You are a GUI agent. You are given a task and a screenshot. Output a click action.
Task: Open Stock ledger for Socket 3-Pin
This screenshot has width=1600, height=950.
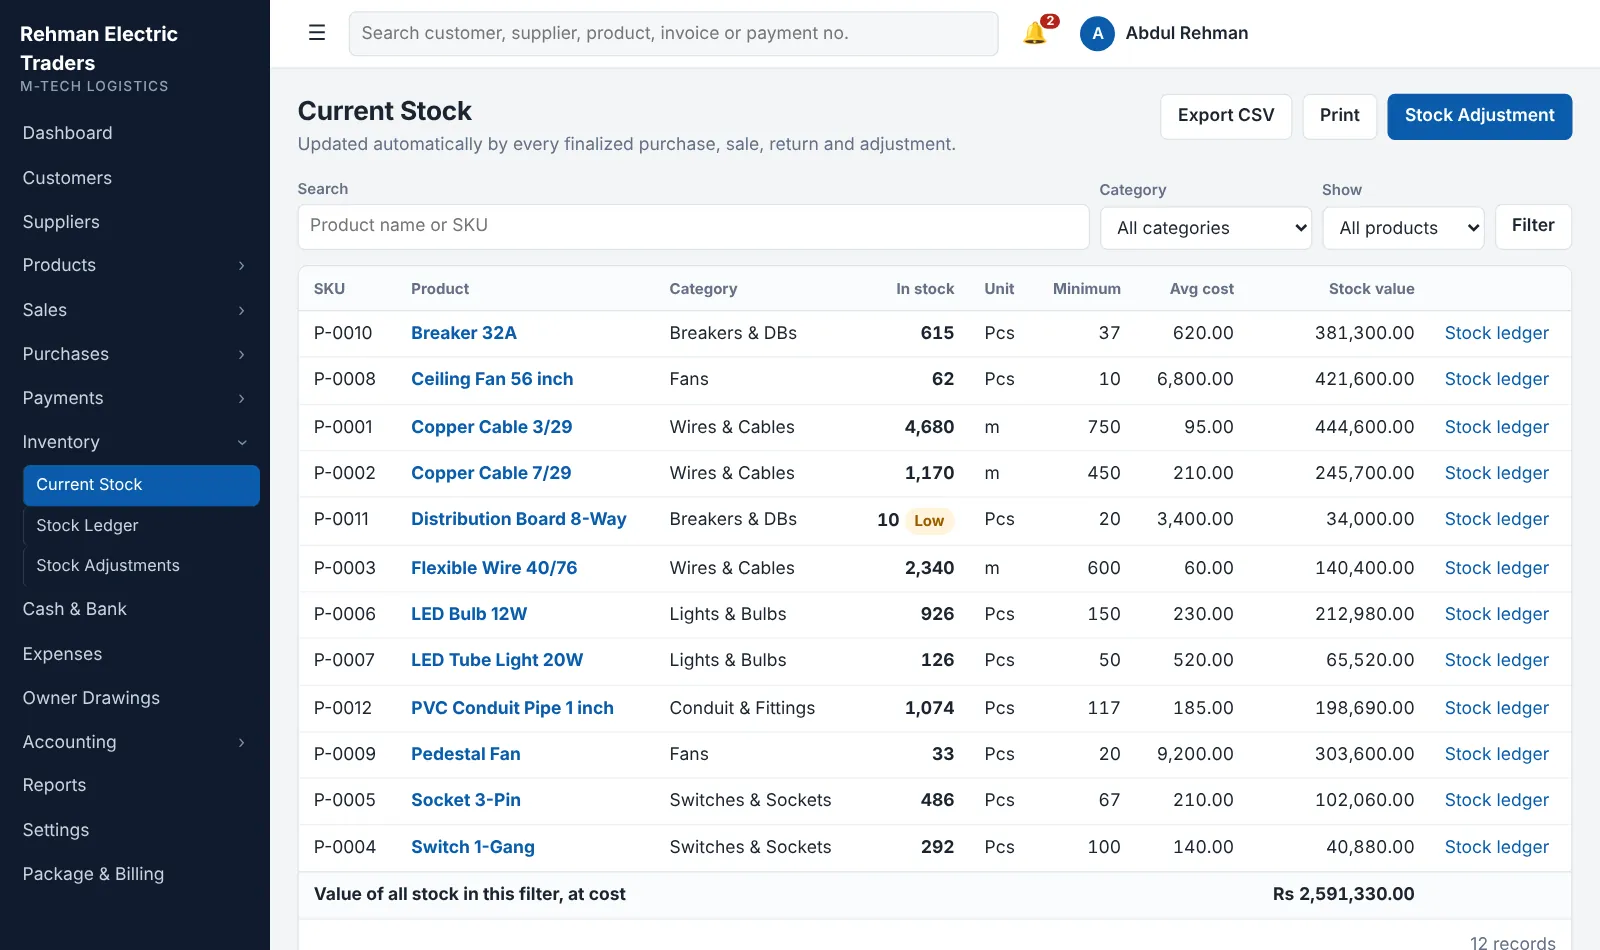click(x=1496, y=800)
